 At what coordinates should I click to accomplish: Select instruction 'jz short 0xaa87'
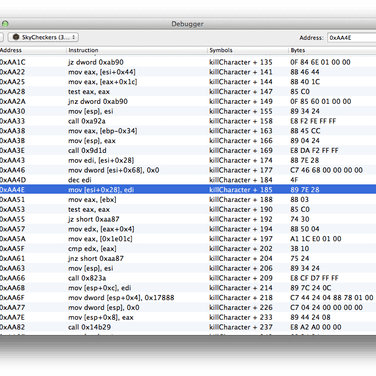[94, 219]
